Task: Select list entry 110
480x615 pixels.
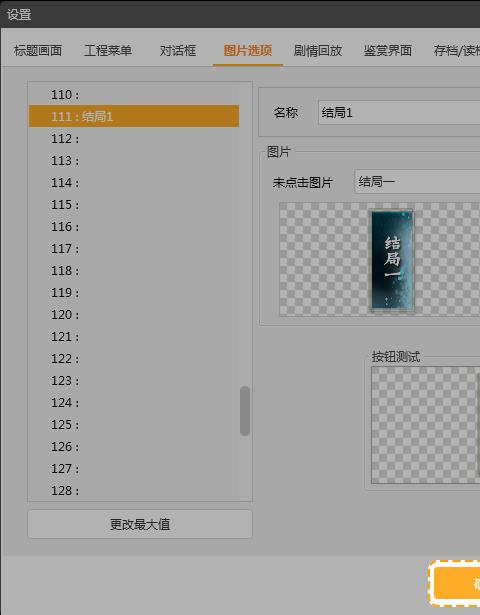Action: coord(134,95)
